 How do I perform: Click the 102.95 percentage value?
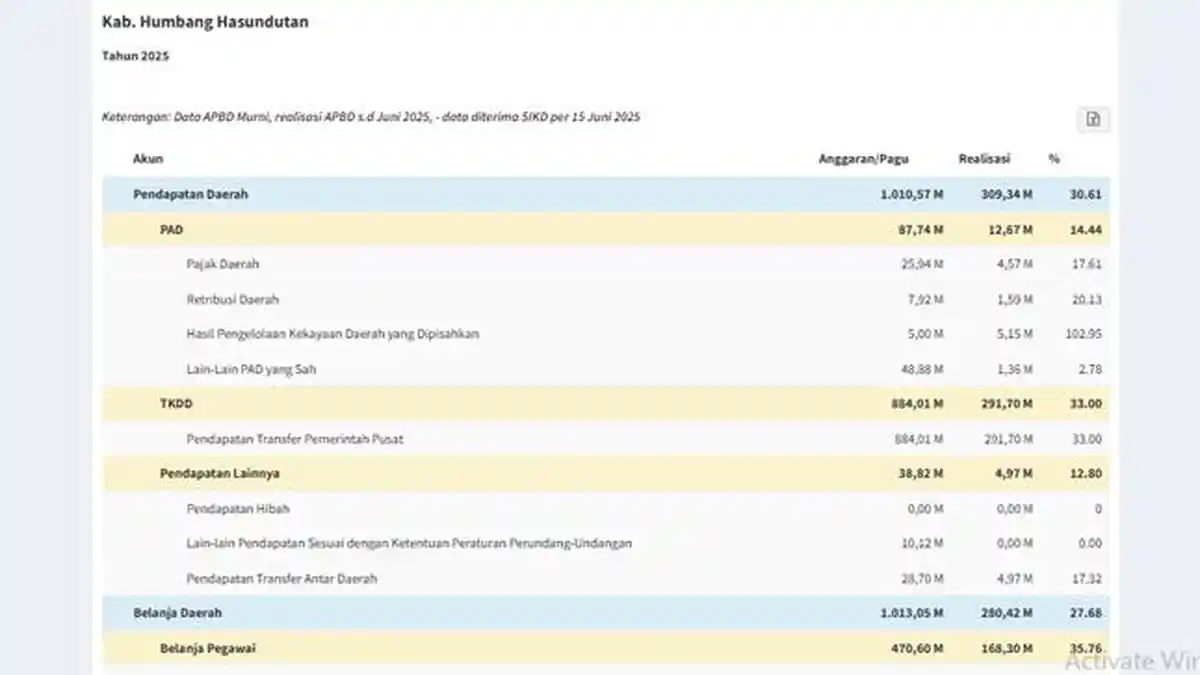[1083, 334]
